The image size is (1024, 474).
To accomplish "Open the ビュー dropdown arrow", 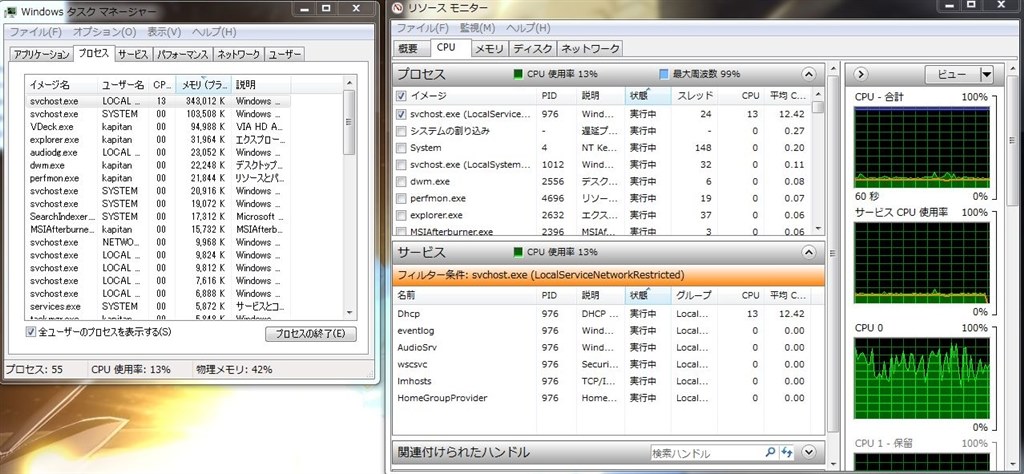I will pos(986,75).
